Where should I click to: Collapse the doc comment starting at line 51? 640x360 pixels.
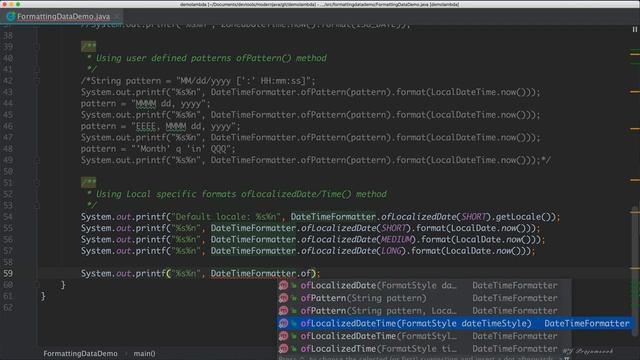coord(37,183)
